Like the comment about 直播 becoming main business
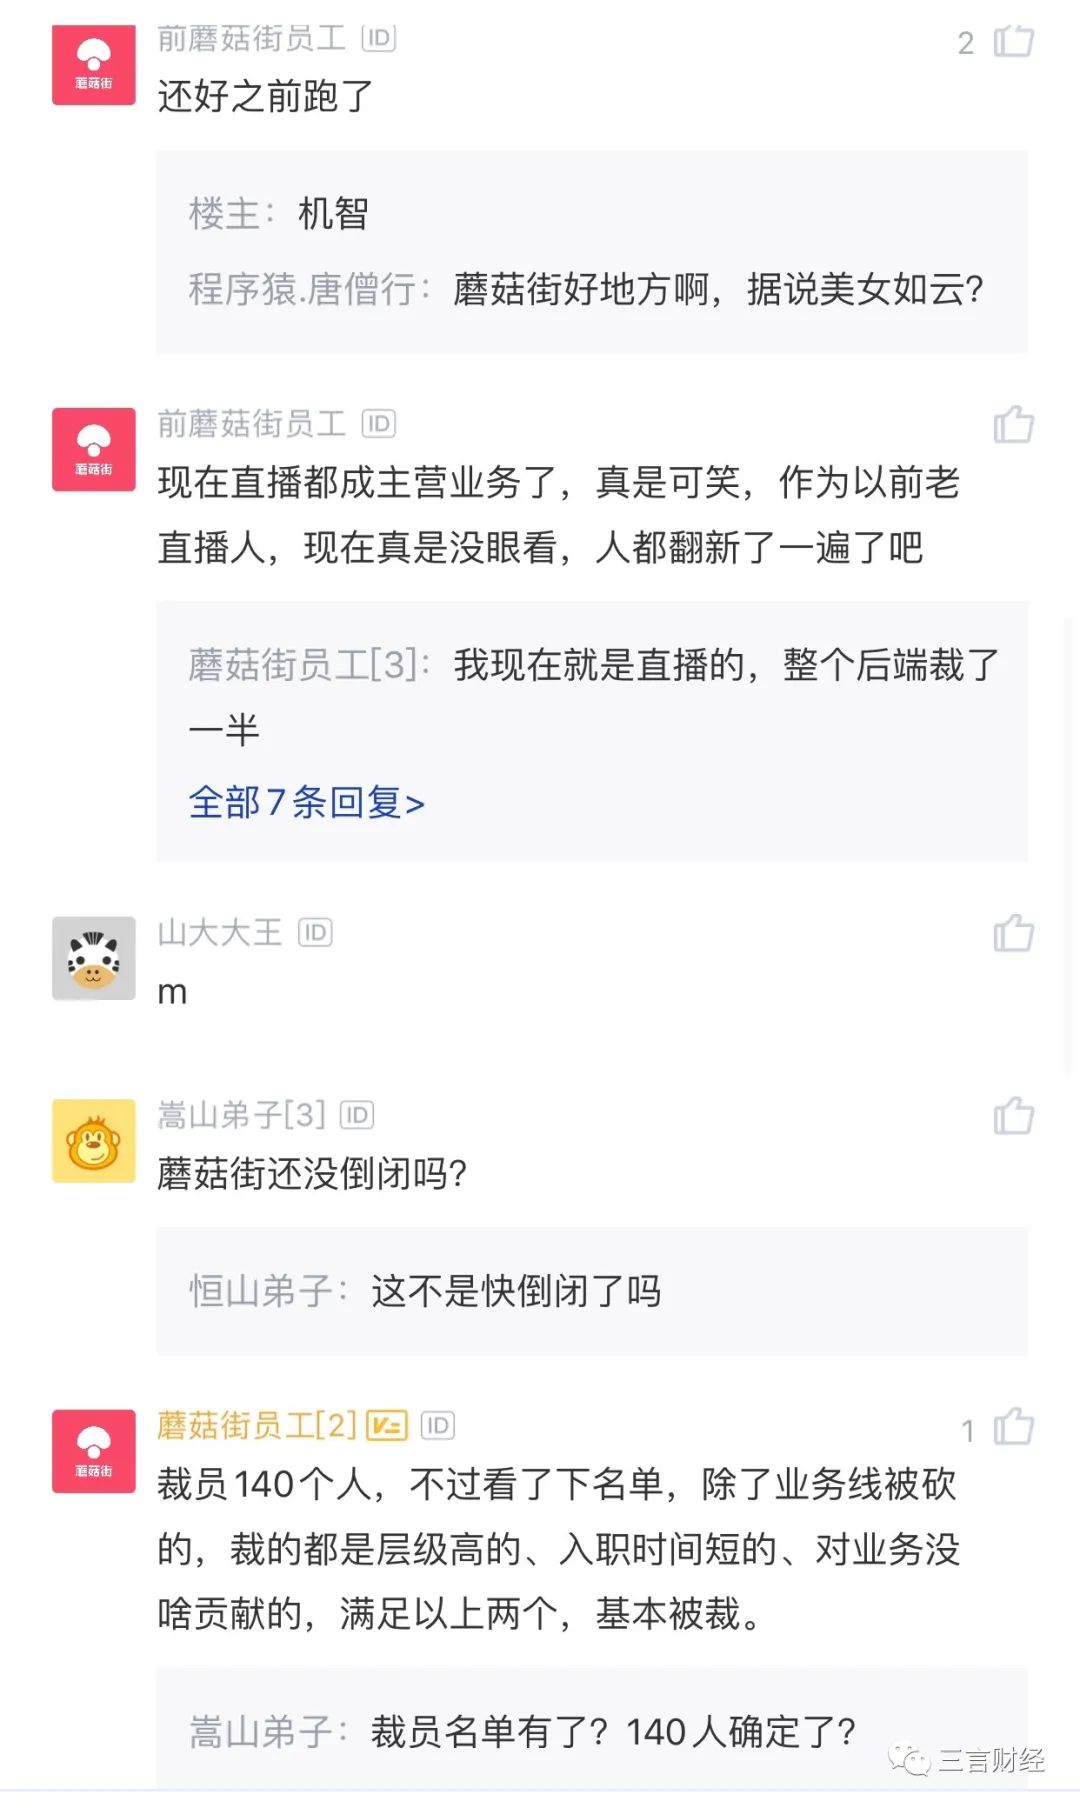The width and height of the screenshot is (1080, 1808). click(1012, 425)
